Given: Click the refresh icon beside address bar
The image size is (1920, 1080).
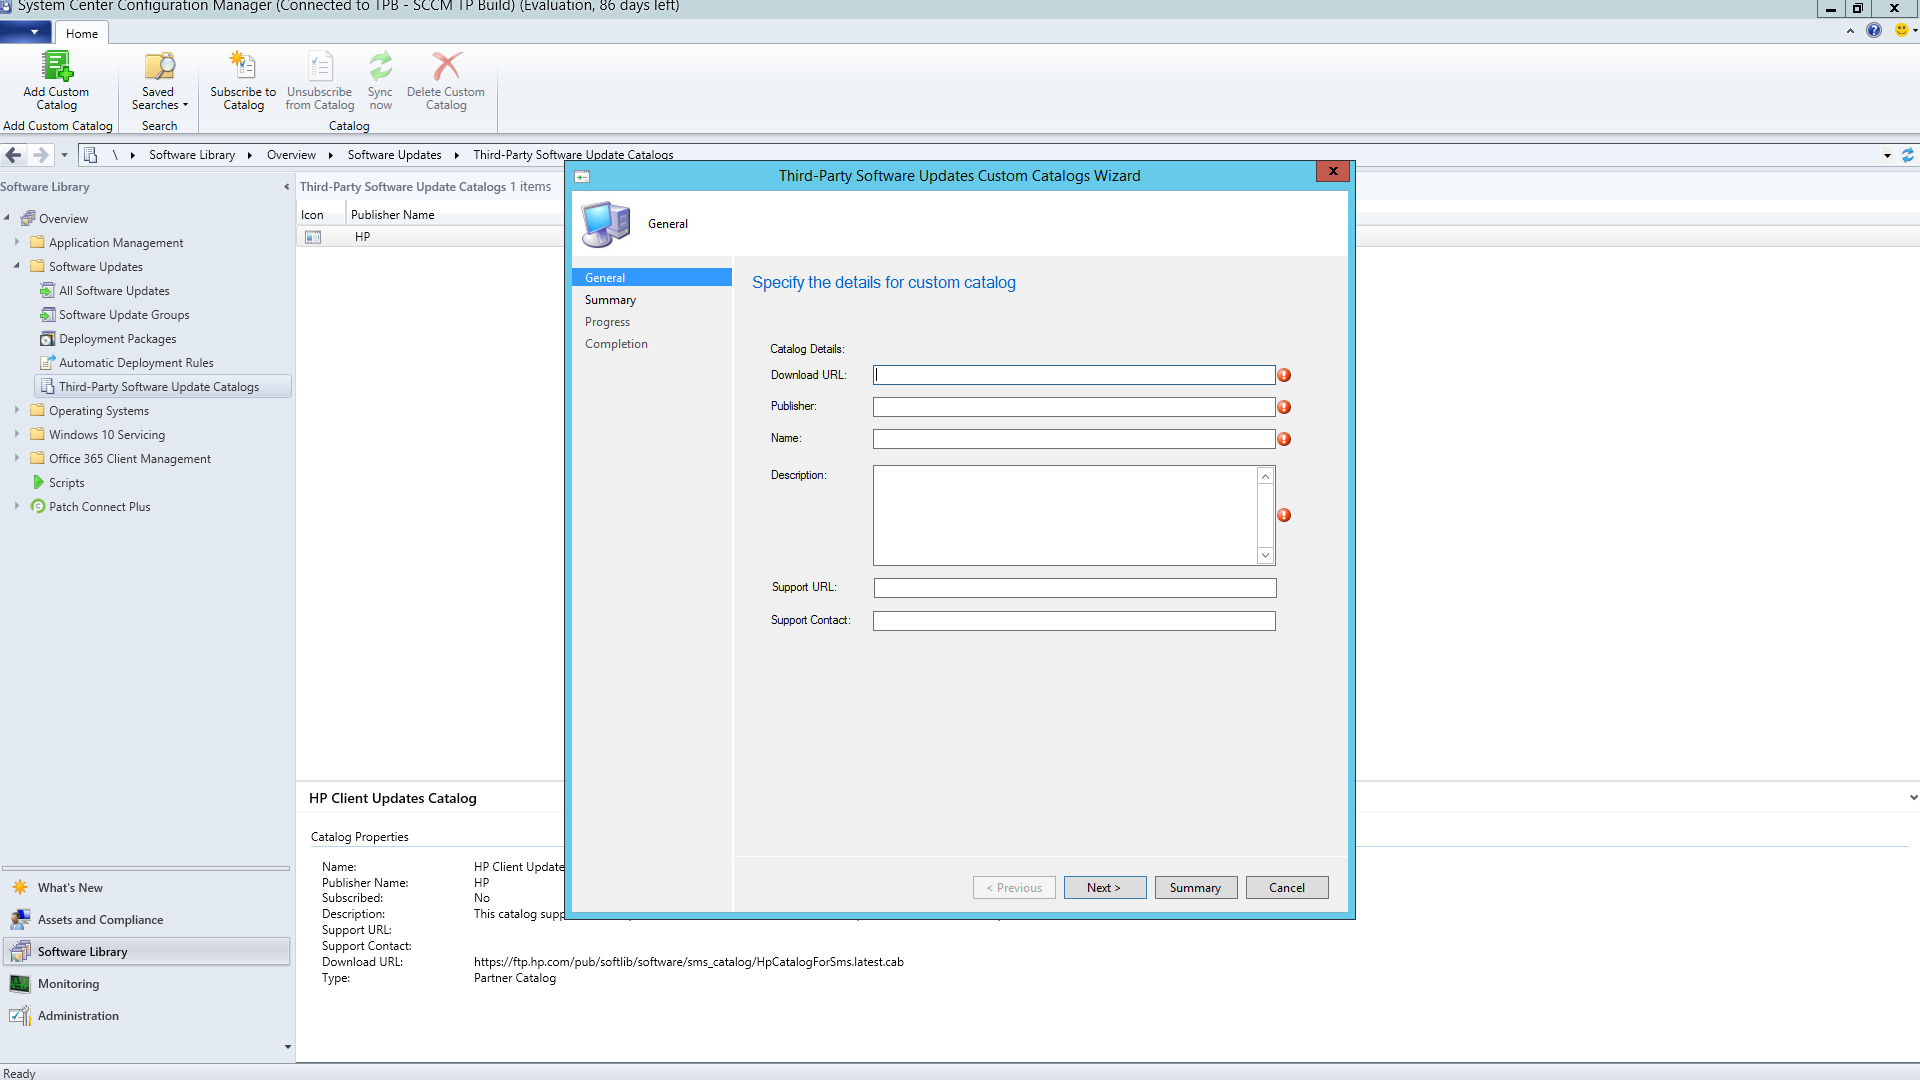Looking at the screenshot, I should point(1907,155).
